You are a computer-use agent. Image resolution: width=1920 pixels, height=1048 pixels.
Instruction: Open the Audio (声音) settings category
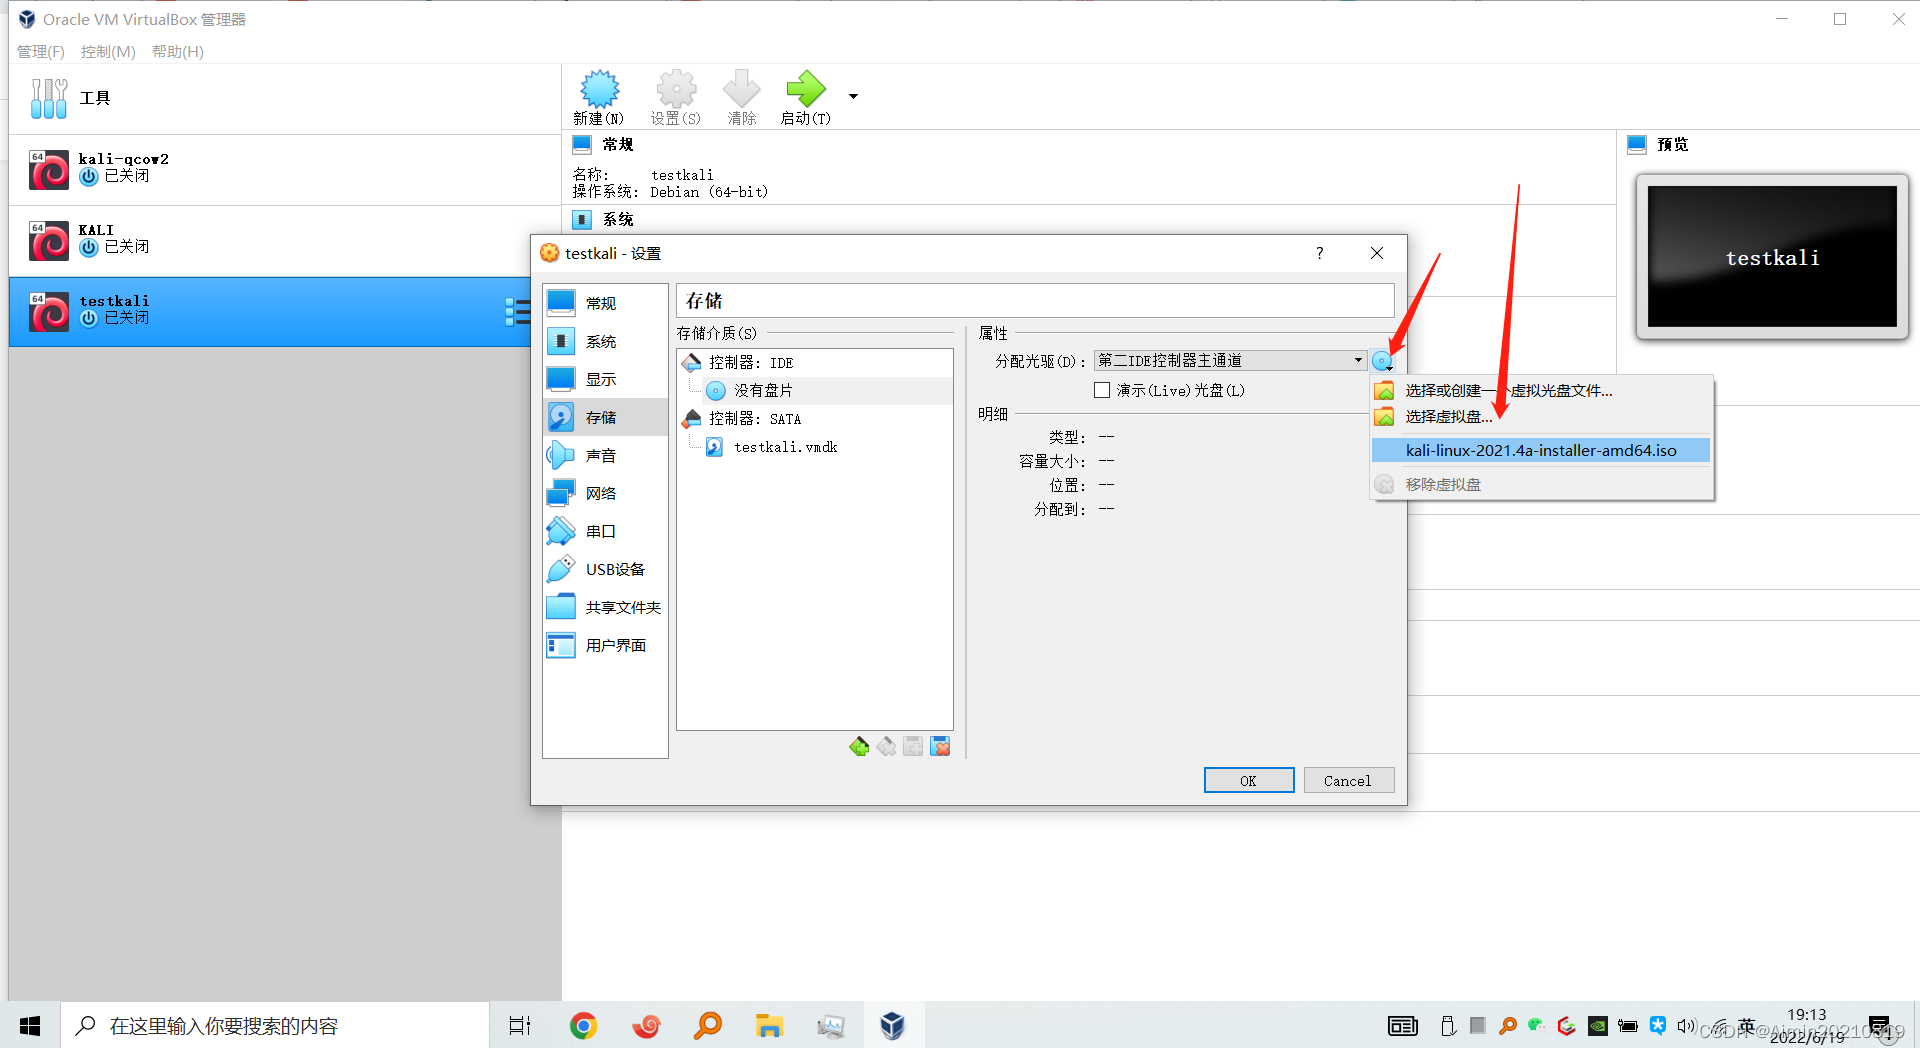605,455
